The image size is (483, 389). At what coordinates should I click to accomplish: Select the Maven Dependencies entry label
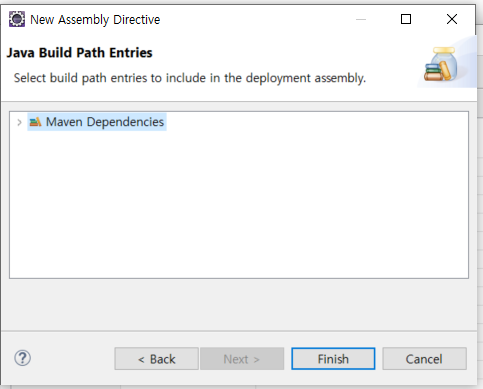(x=105, y=122)
